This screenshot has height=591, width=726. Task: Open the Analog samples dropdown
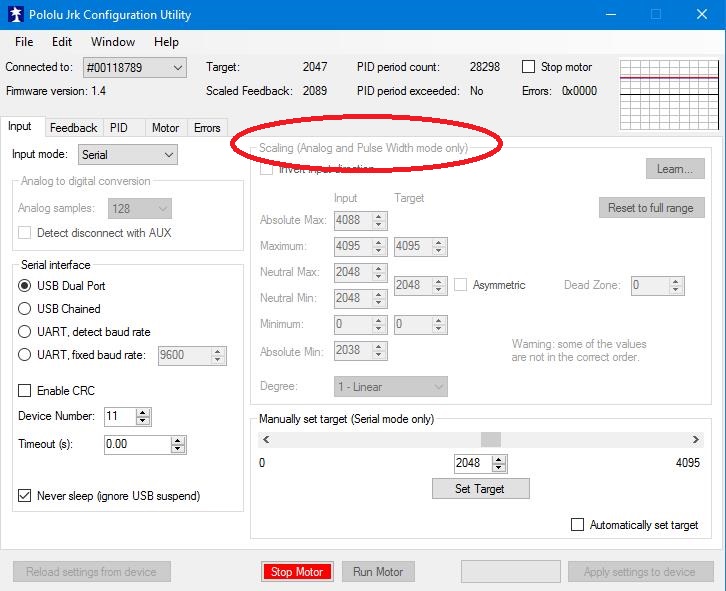140,209
